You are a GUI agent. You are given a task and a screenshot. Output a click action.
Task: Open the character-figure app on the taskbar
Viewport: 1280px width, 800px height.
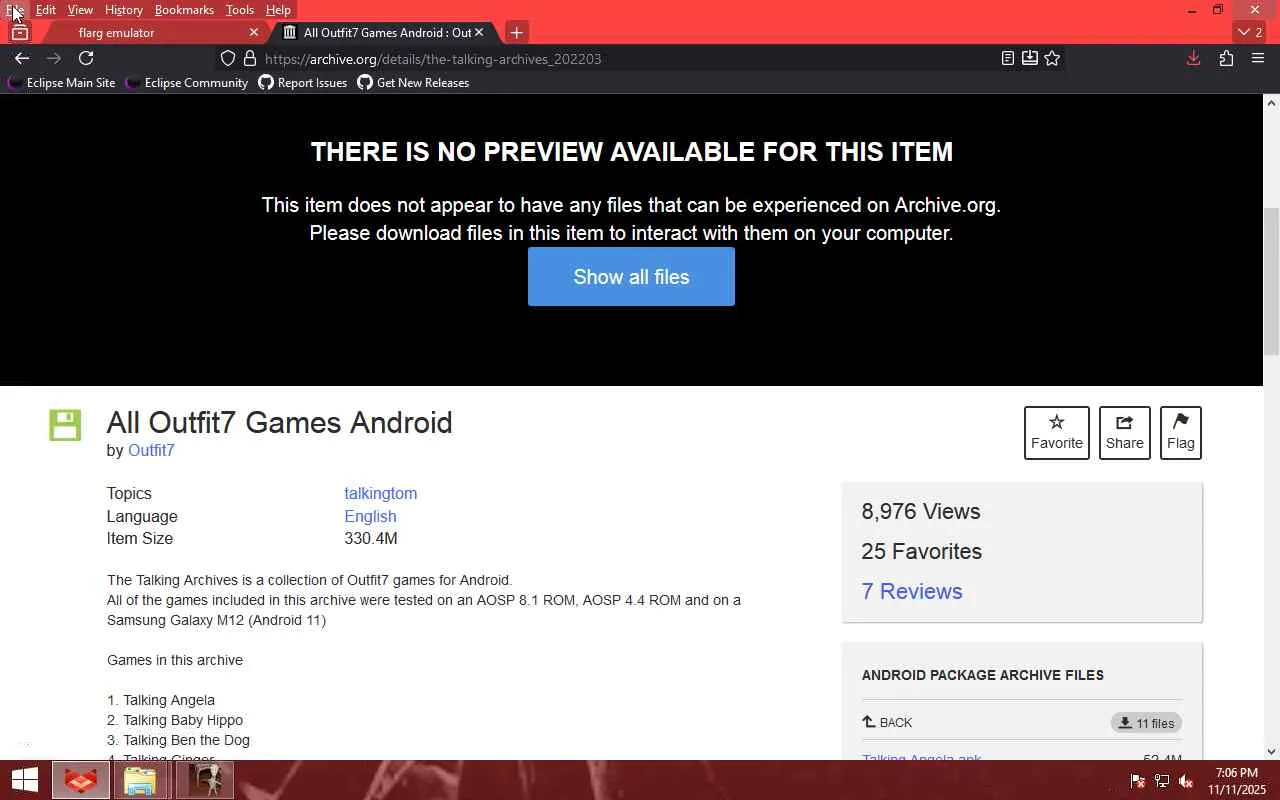click(205, 780)
